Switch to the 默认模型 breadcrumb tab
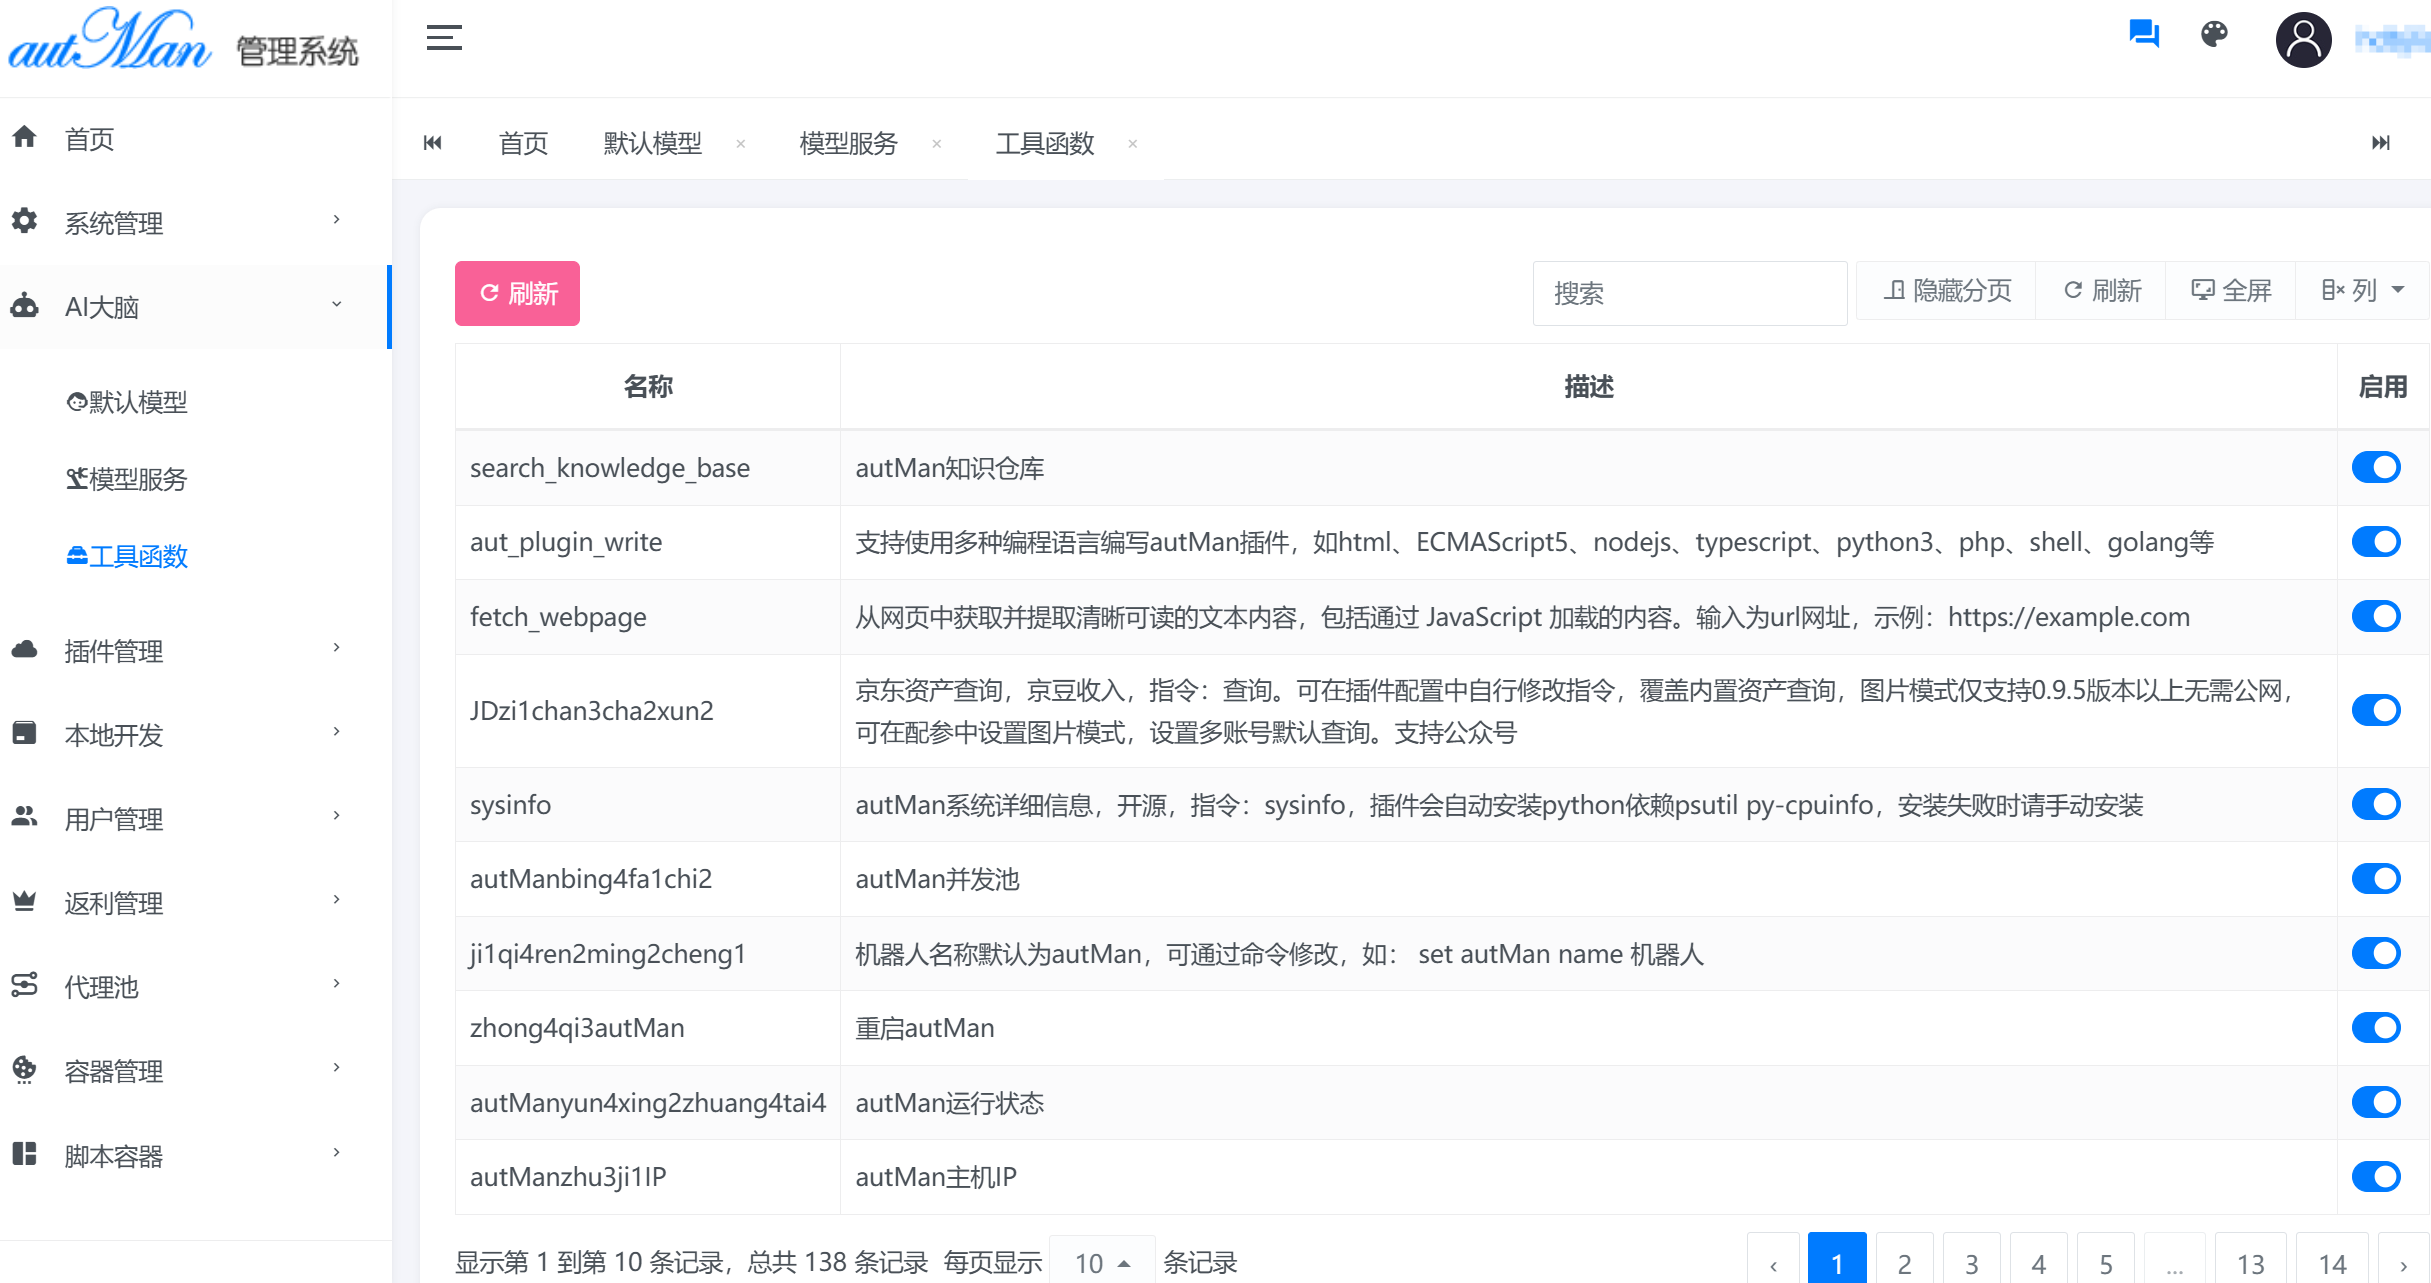Viewport: 2431px width, 1283px height. click(652, 143)
